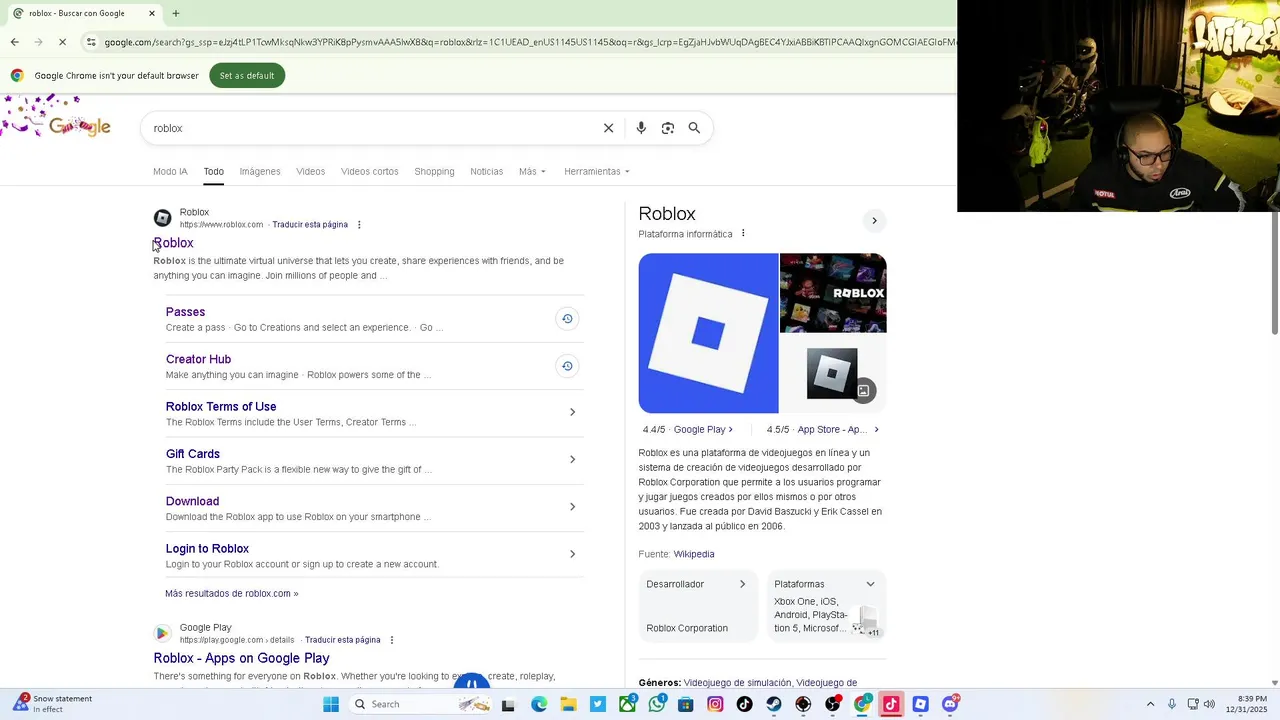Switch to the Shopping tab
Screen dimensions: 1280x720
[x=434, y=171]
